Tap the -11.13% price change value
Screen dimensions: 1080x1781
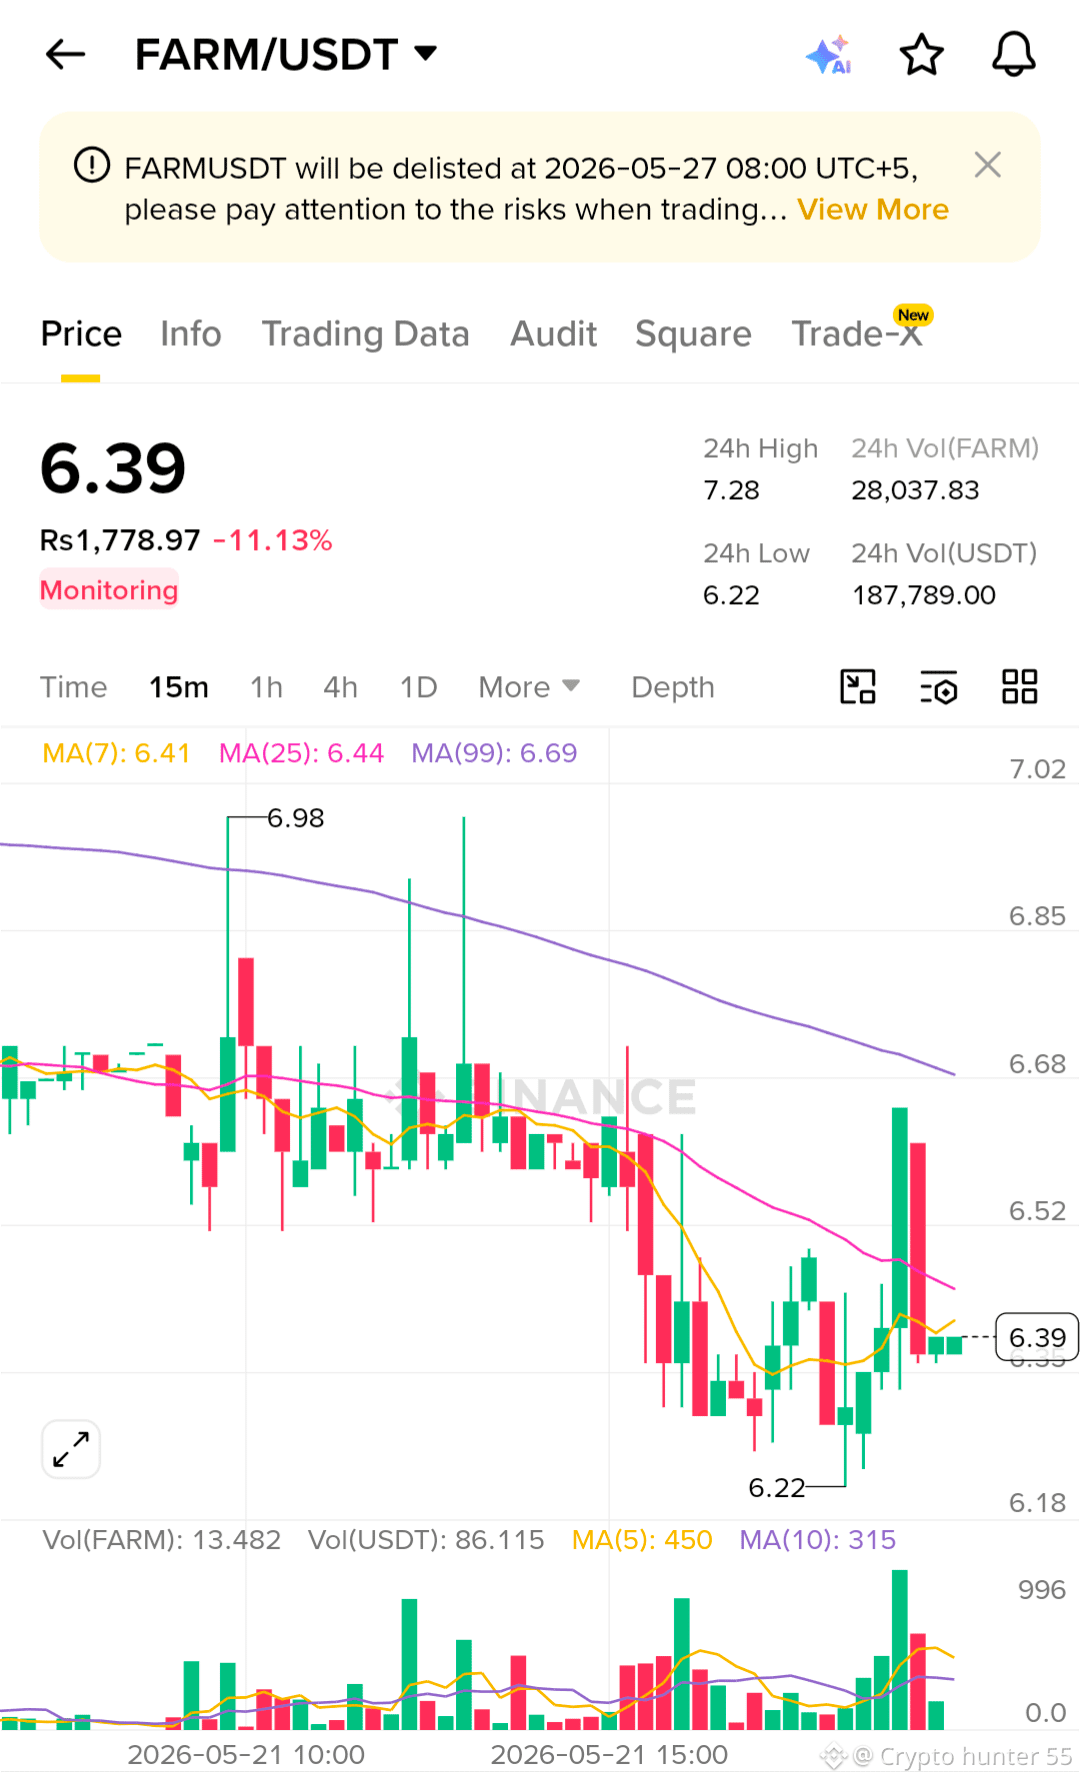pos(273,541)
